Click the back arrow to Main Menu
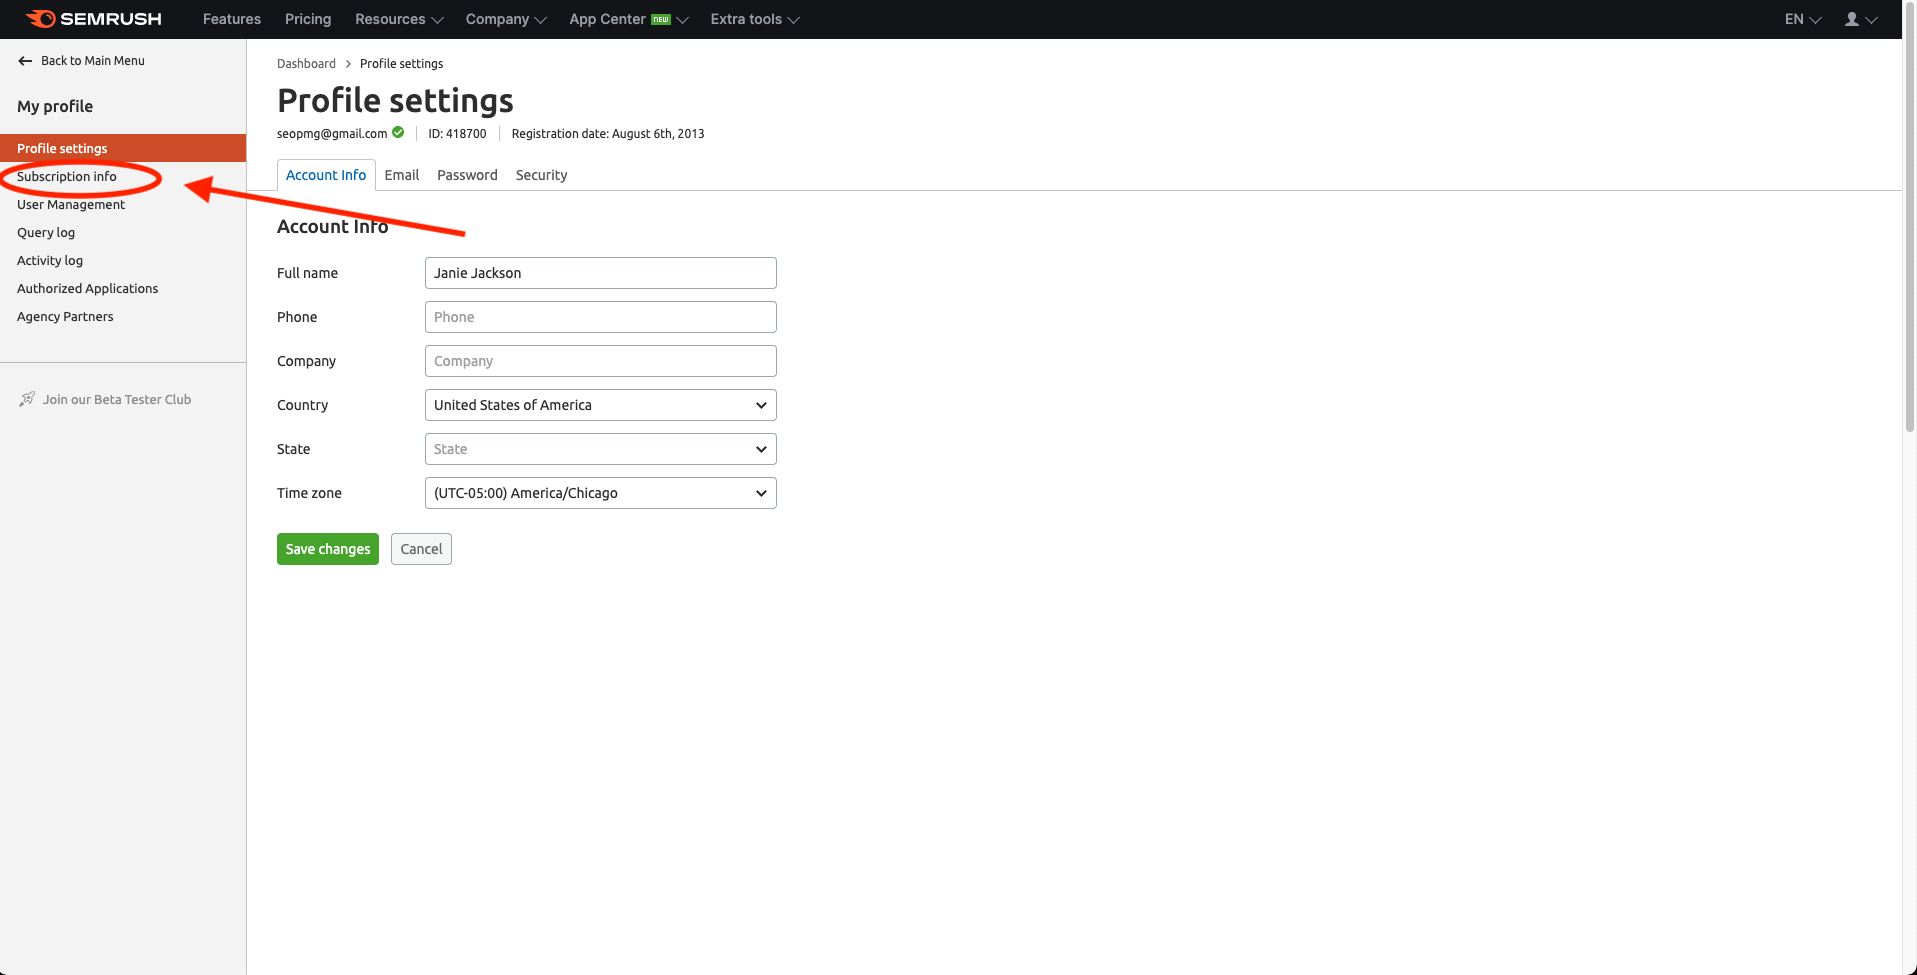 [x=25, y=61]
